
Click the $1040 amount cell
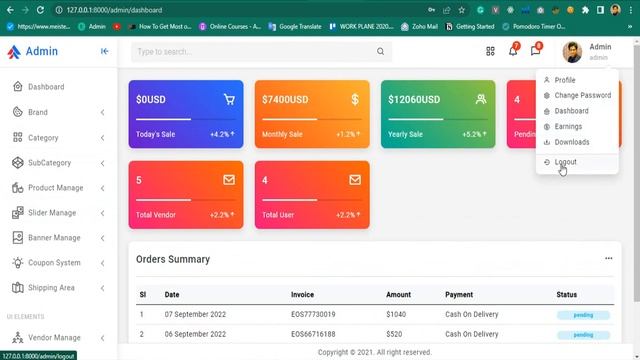[x=396, y=314]
